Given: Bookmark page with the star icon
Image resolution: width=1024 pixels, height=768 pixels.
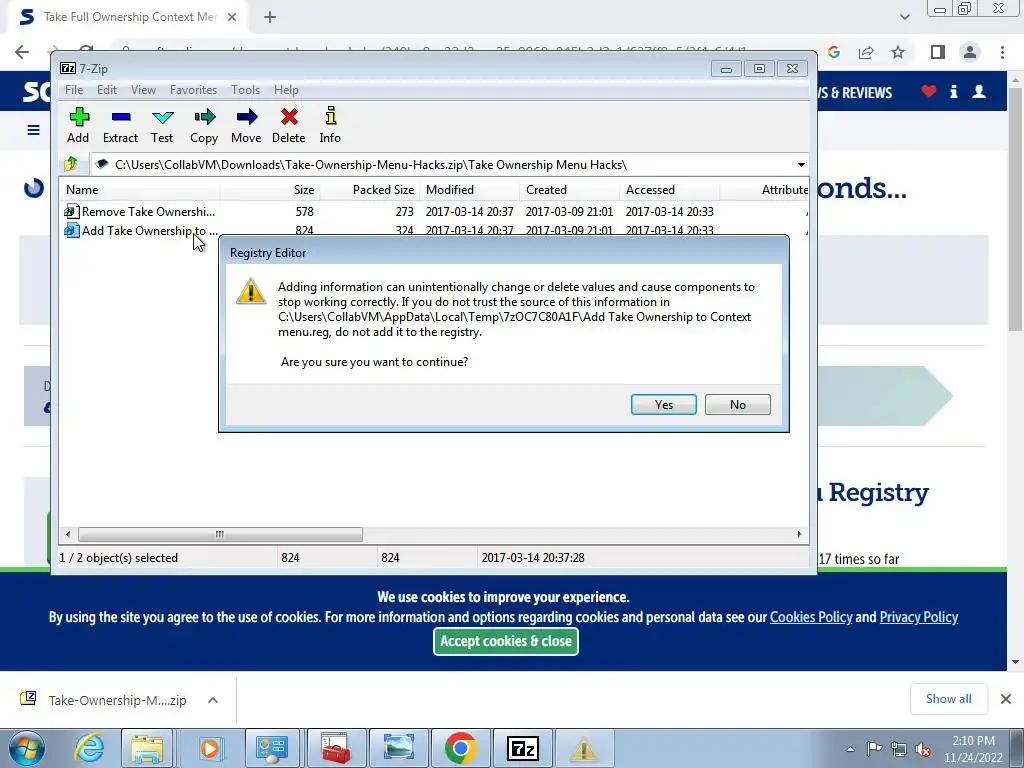Looking at the screenshot, I should point(898,52).
